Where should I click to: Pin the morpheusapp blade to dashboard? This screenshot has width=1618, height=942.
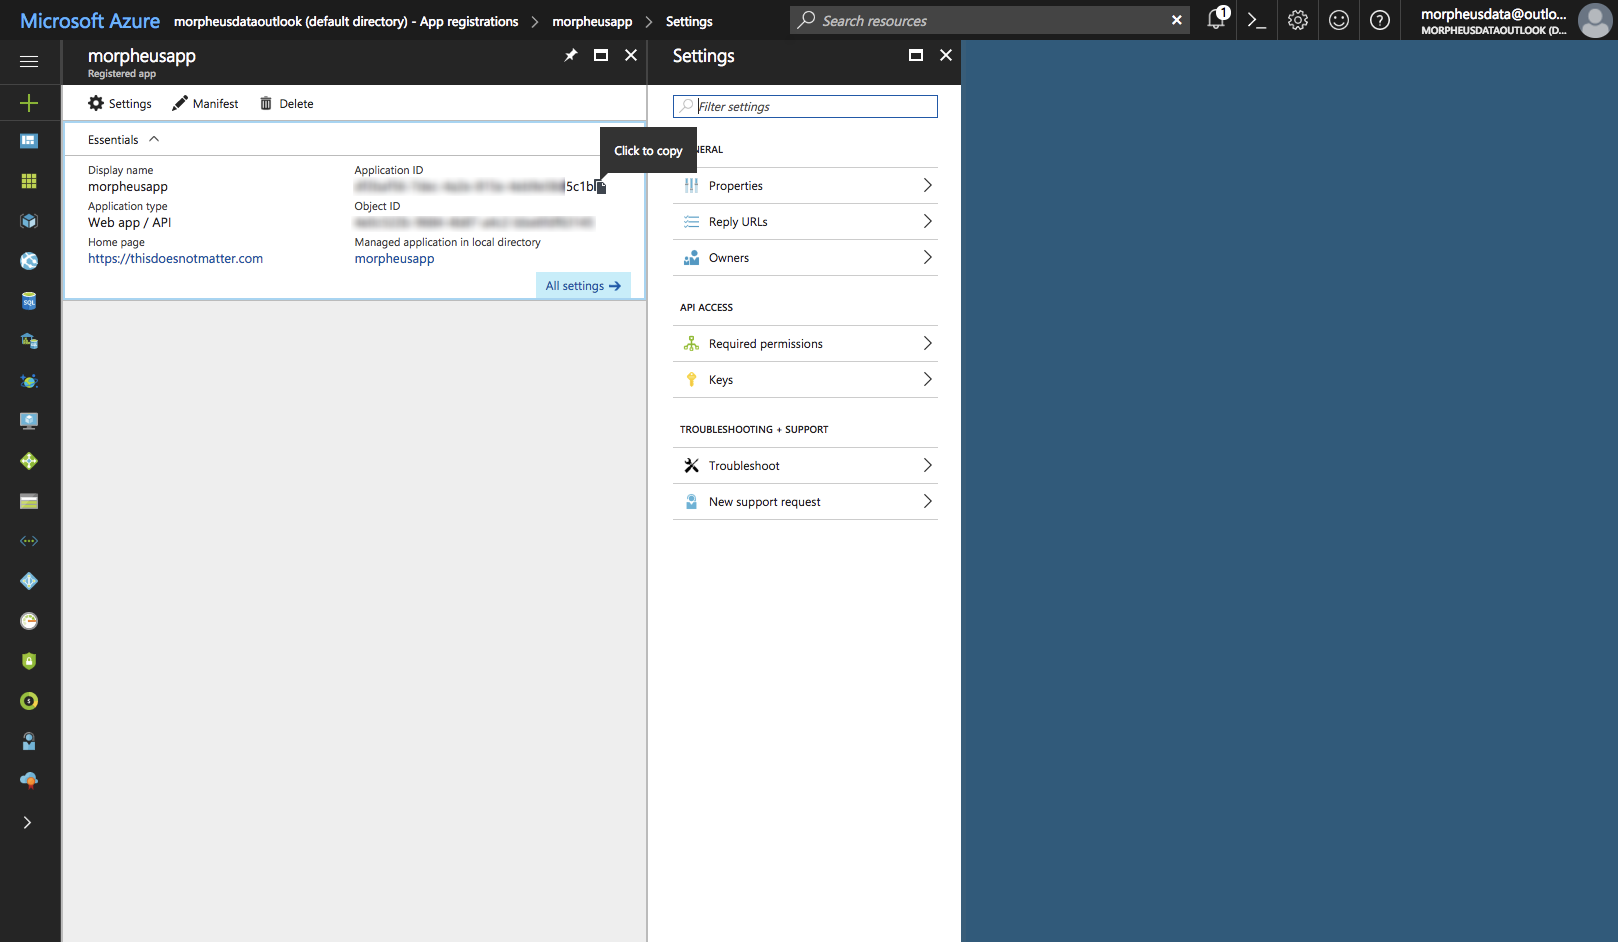(x=571, y=55)
